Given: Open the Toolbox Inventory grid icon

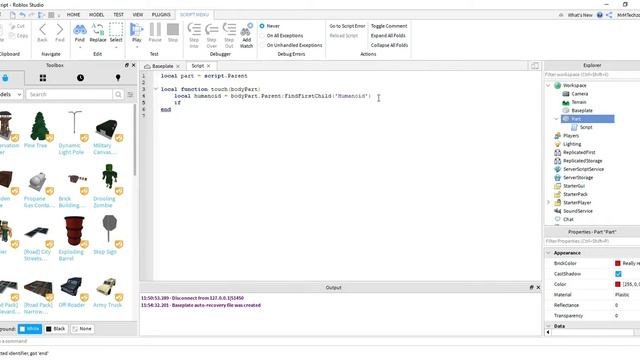Looking at the screenshot, I should [42, 78].
